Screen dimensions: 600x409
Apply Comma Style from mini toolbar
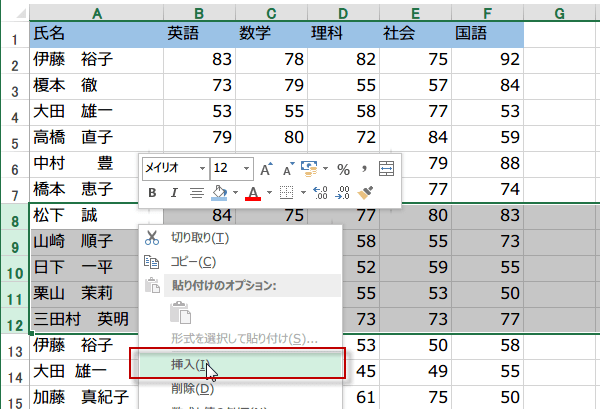(364, 168)
